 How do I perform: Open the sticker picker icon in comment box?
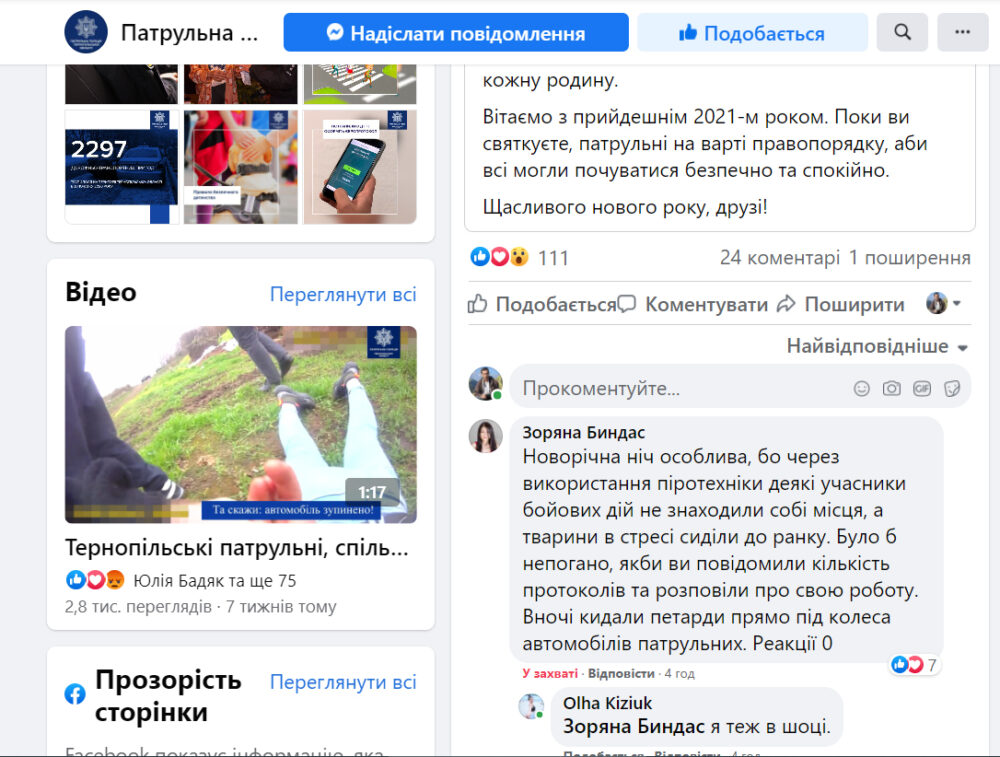(952, 388)
